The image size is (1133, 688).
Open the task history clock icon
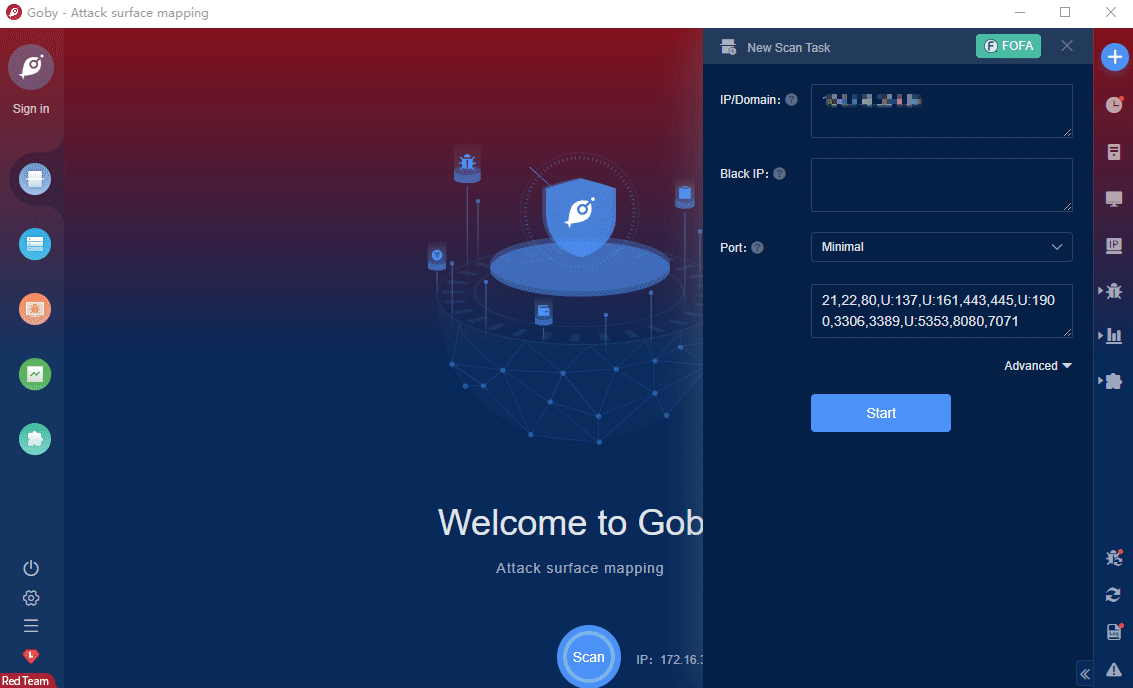(1114, 105)
